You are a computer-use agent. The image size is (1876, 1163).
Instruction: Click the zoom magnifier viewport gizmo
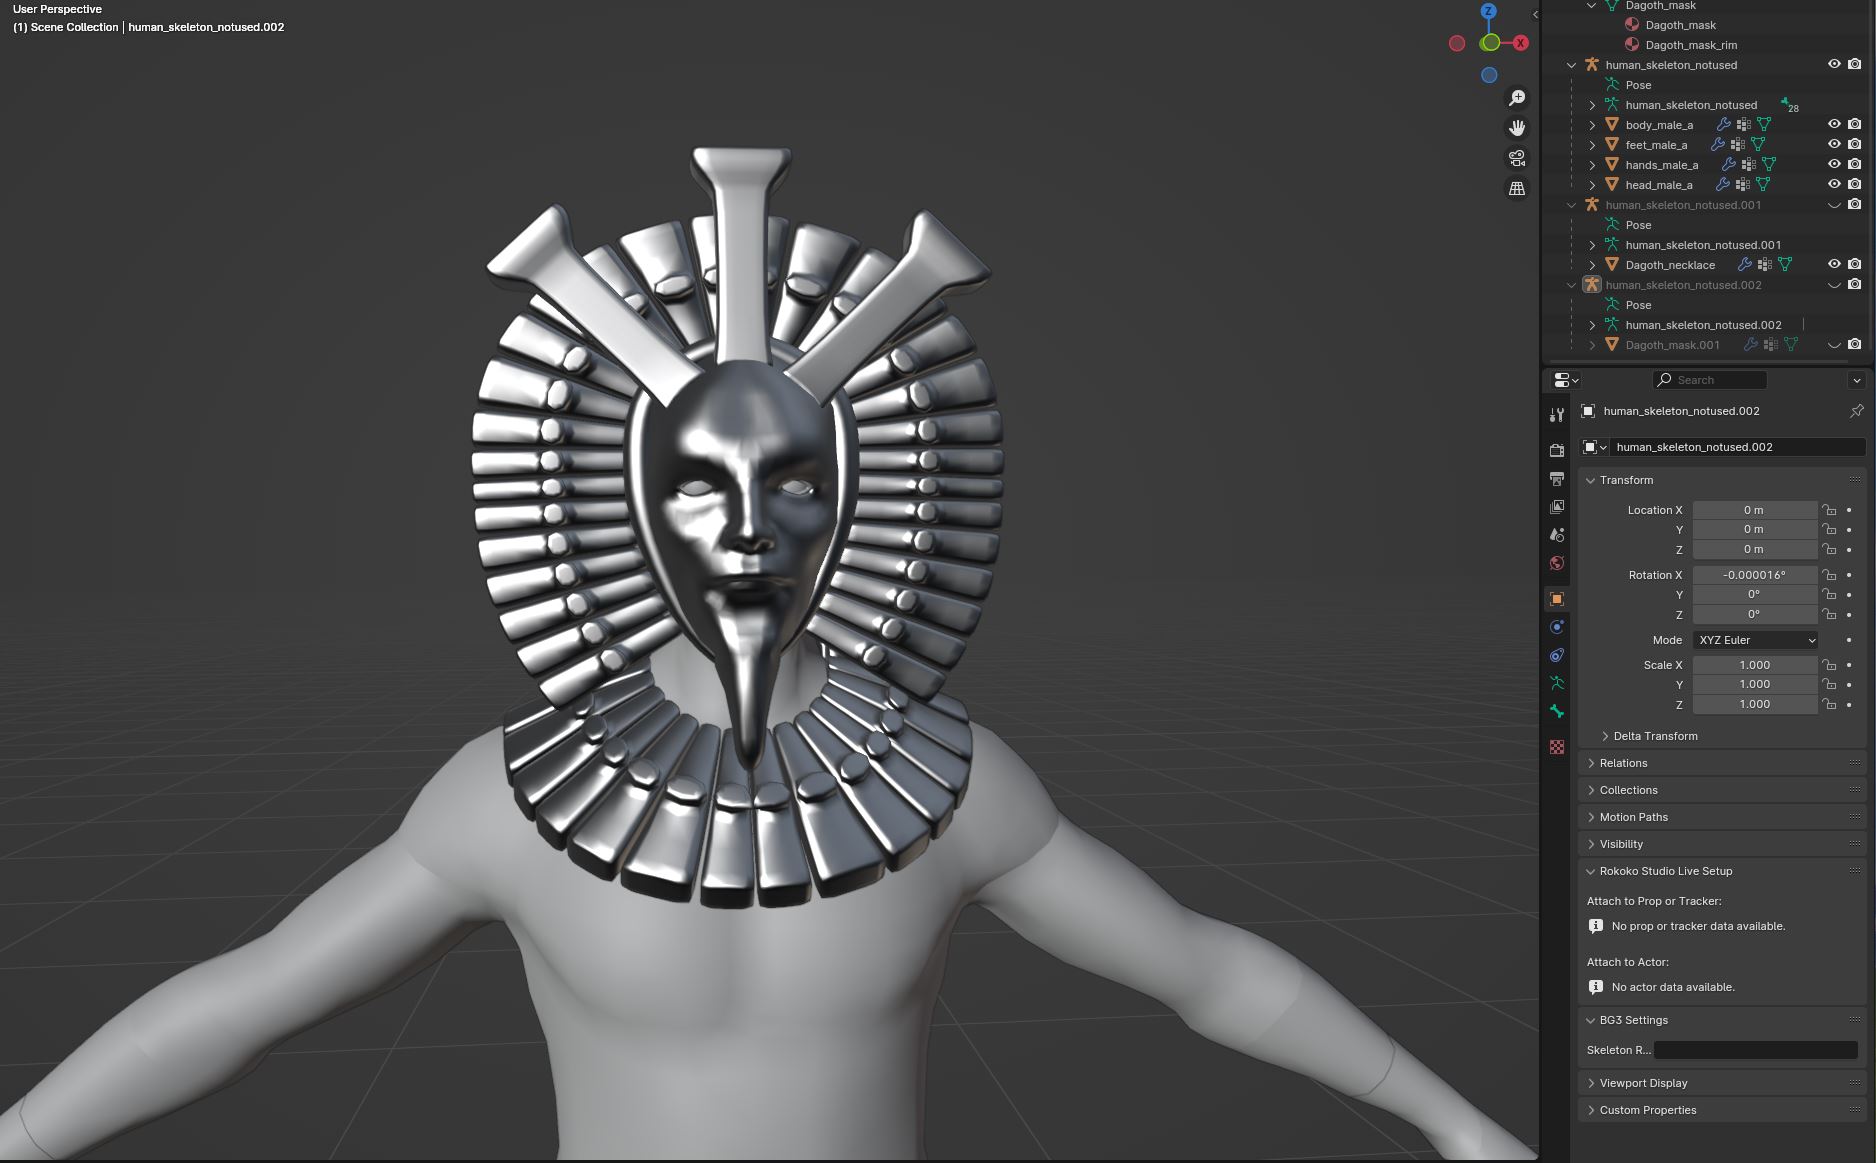pyautogui.click(x=1517, y=97)
